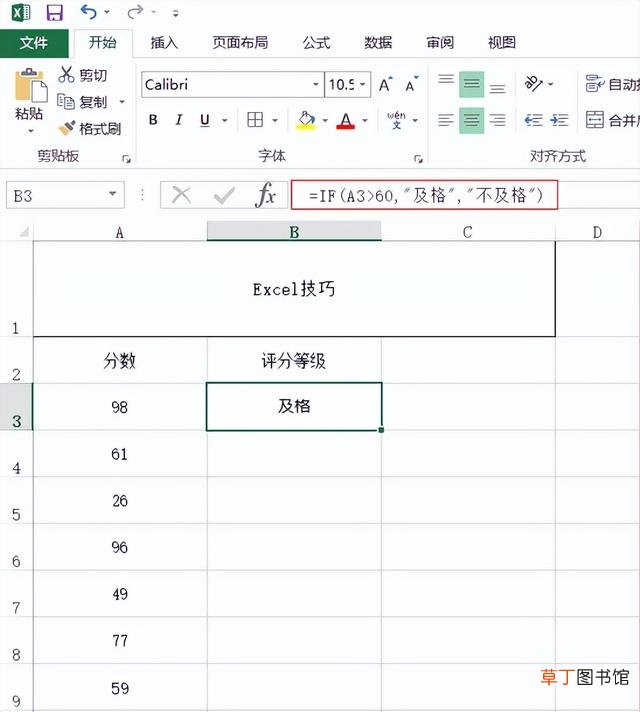640x712 pixels.
Task: Switch to the 开始 ribbon tab
Action: (103, 43)
